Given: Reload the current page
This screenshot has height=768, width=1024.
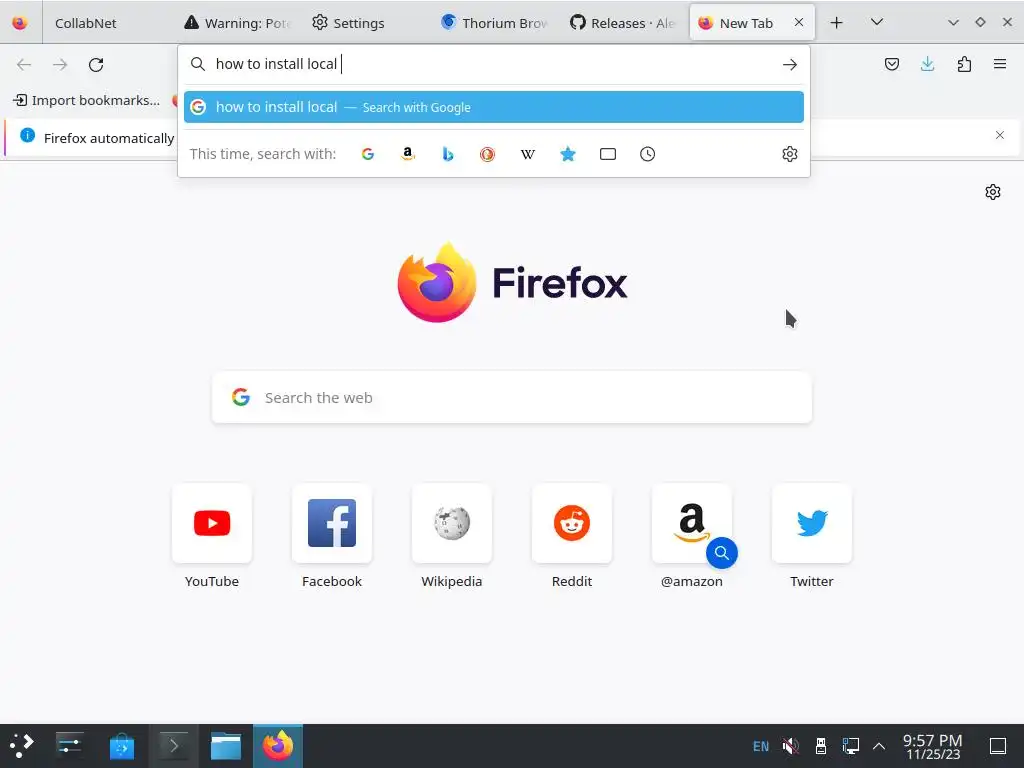Looking at the screenshot, I should coord(96,64).
